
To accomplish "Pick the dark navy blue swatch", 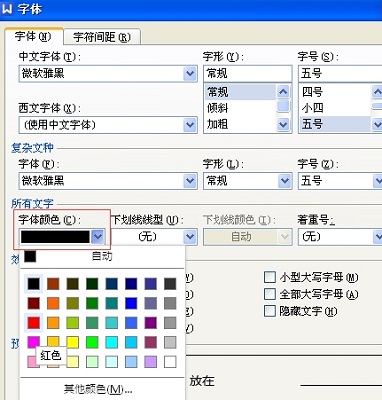I will tap(131, 284).
